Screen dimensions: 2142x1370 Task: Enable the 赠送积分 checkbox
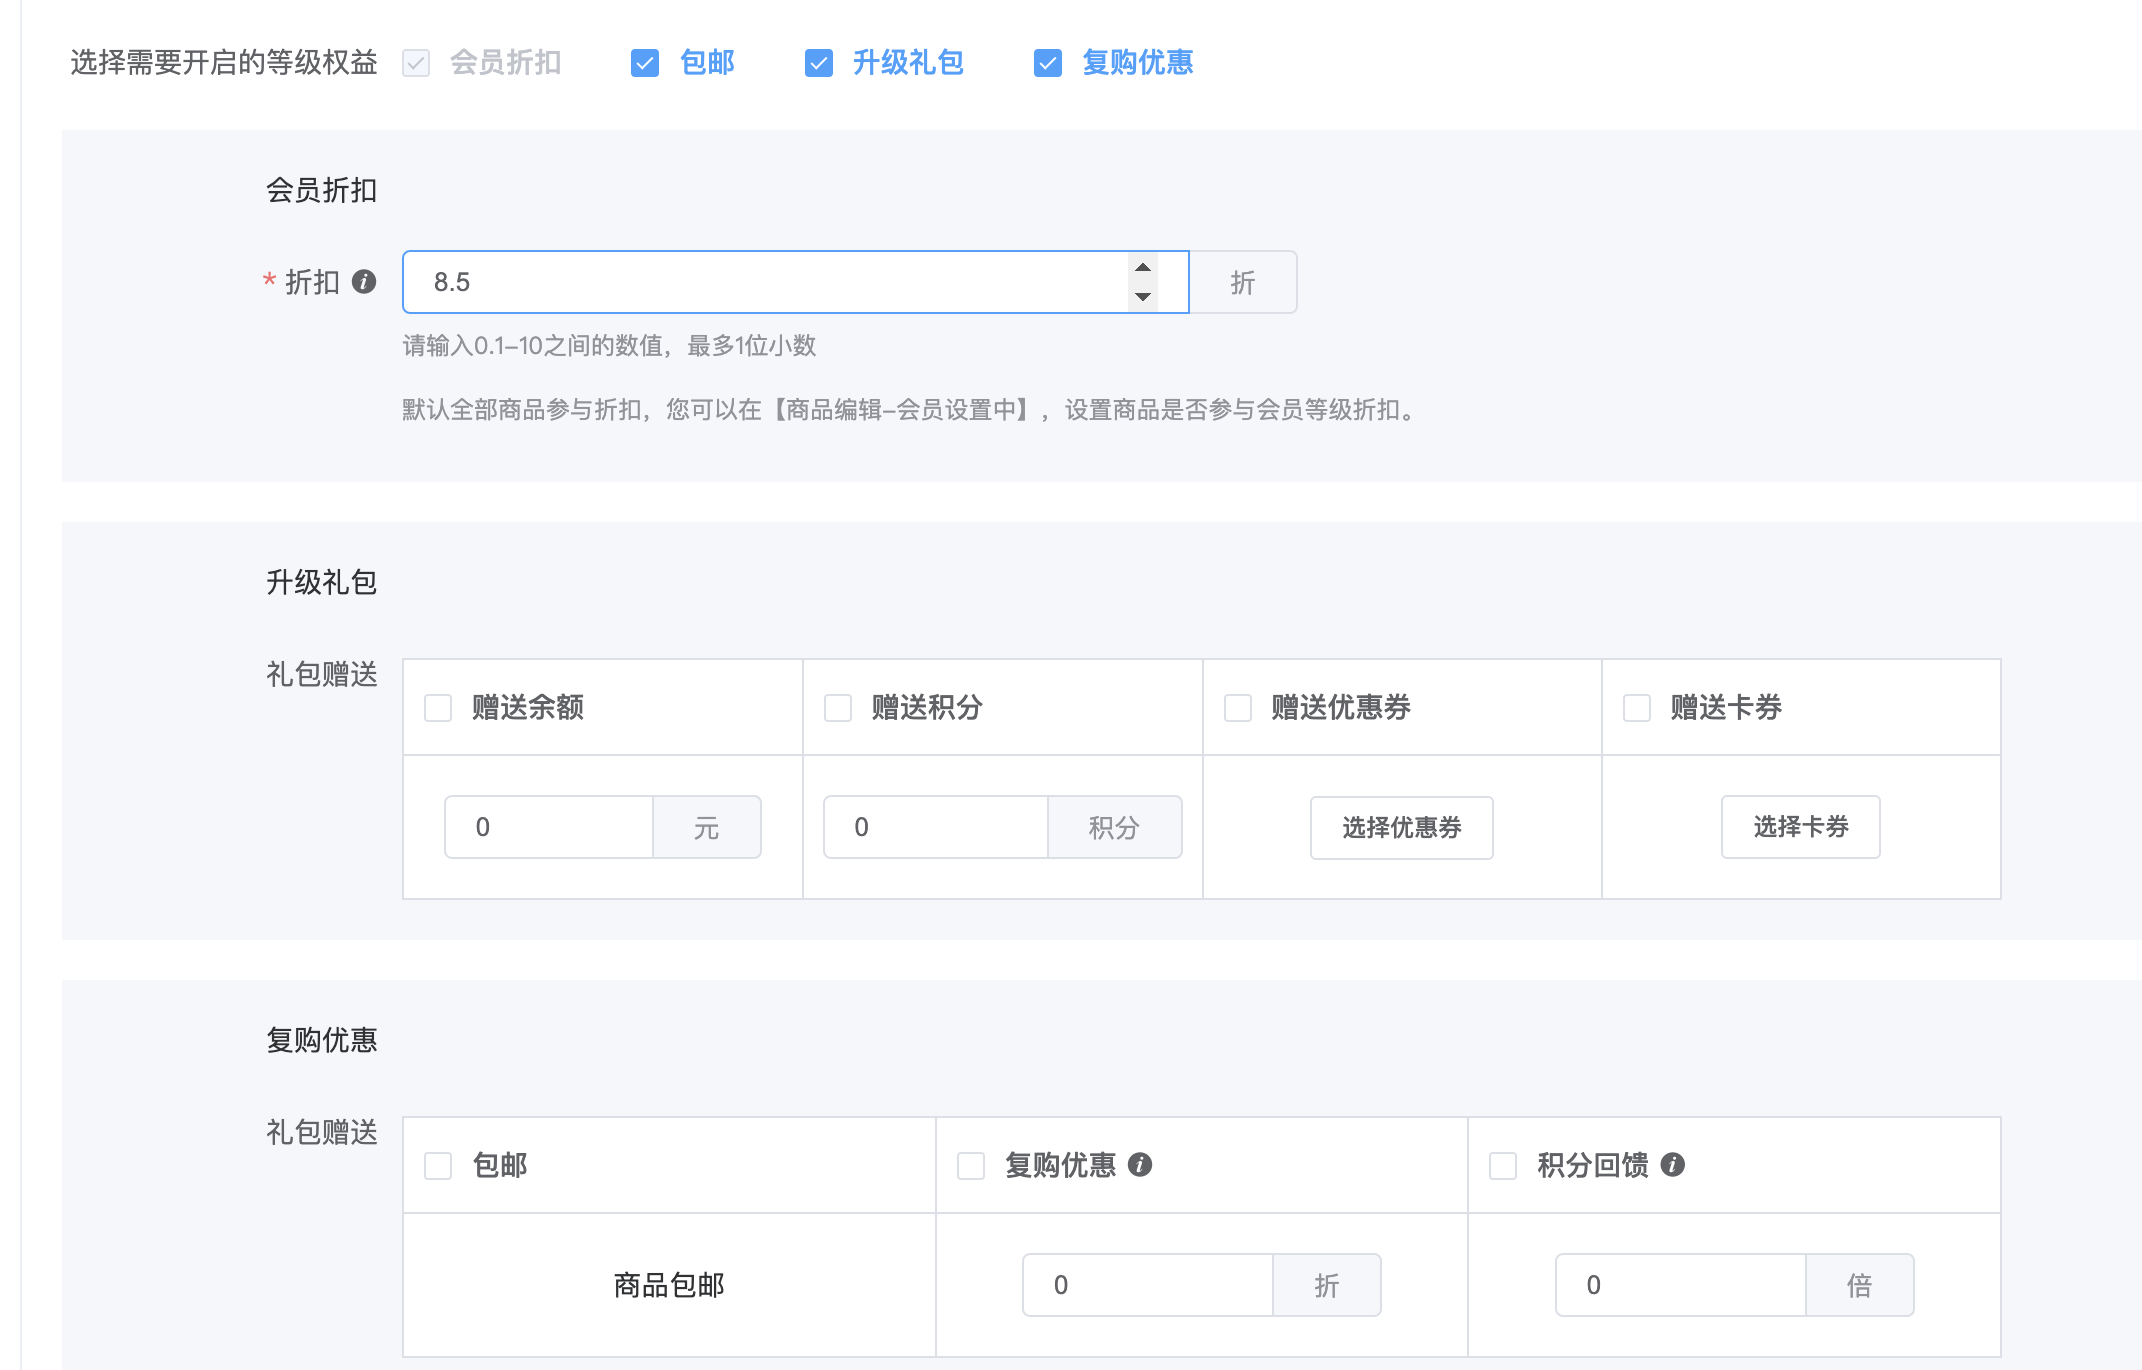coord(838,708)
